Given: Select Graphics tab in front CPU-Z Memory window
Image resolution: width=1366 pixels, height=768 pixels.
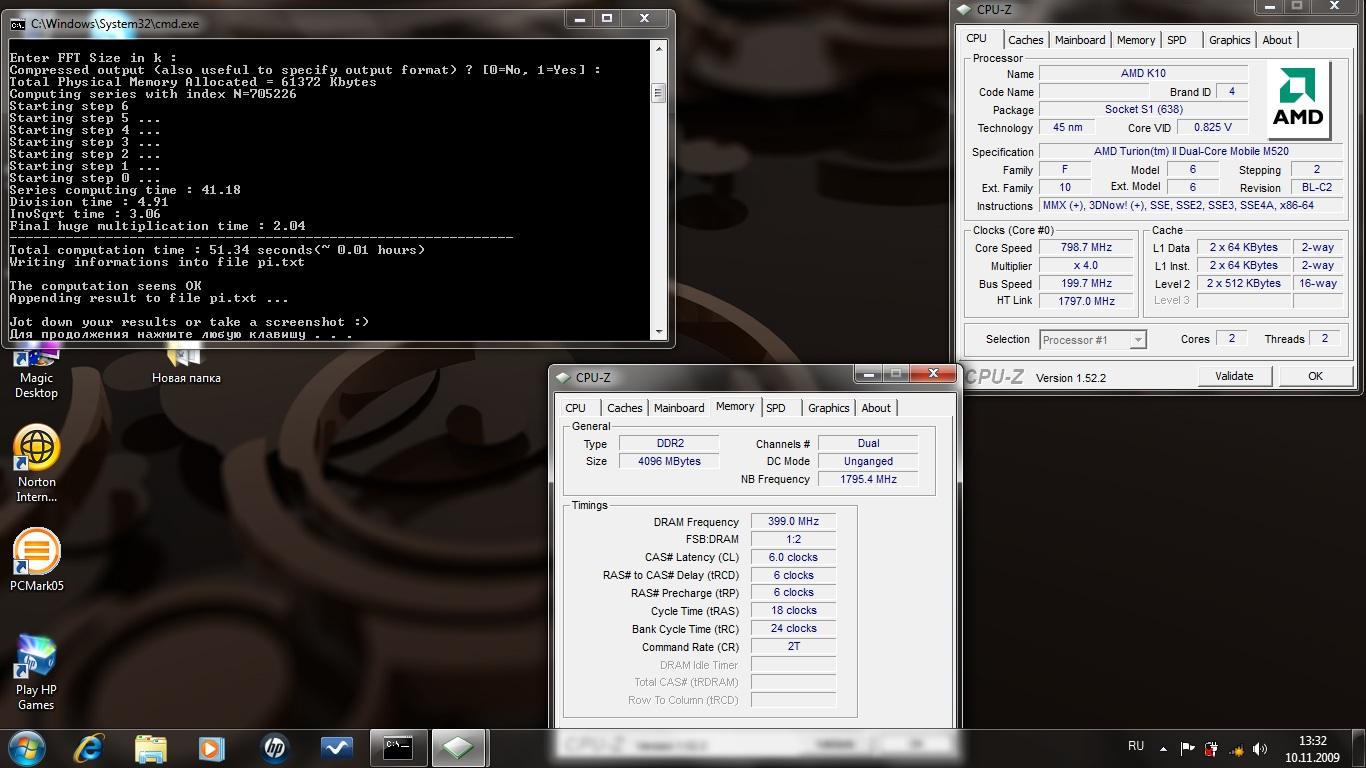Looking at the screenshot, I should click(829, 408).
